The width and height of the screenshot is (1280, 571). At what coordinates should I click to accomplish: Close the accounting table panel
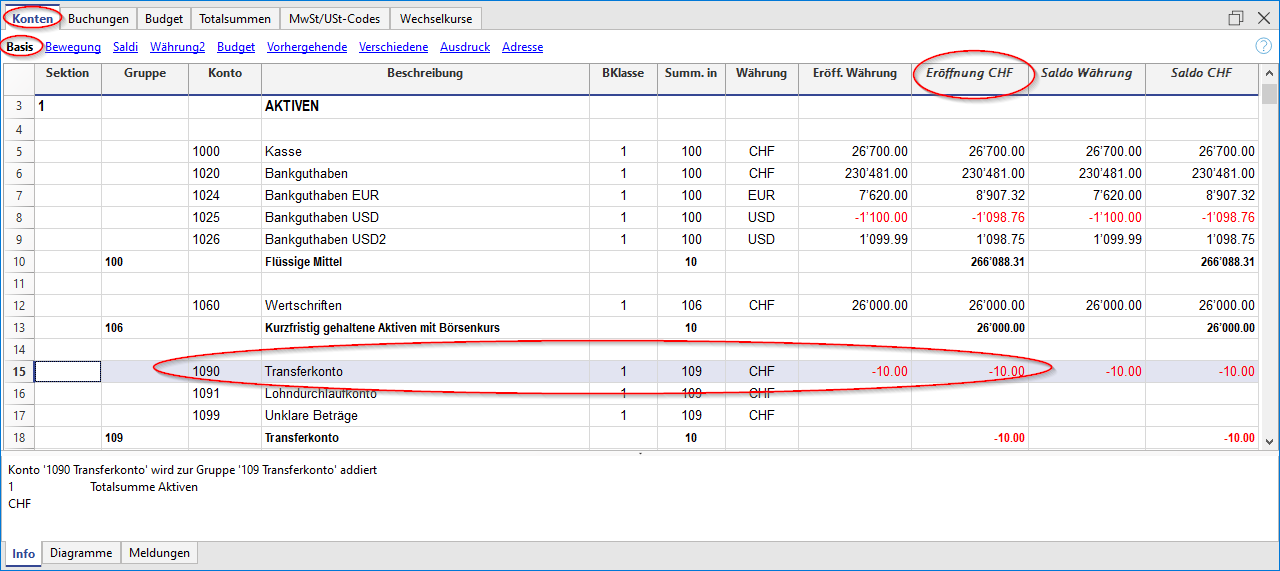tap(1263, 18)
